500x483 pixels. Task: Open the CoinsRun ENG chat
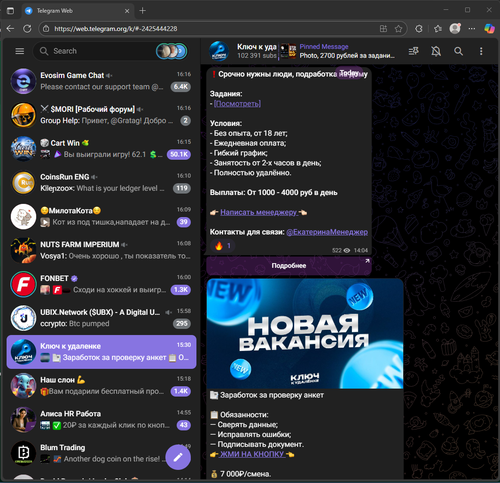pos(101,183)
